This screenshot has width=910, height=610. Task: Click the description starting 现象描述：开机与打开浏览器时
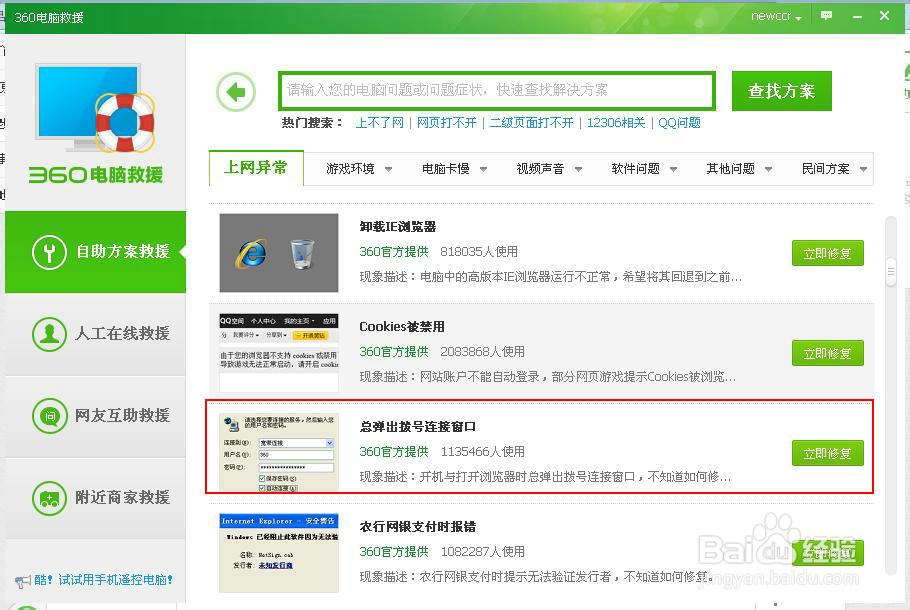(x=545, y=477)
